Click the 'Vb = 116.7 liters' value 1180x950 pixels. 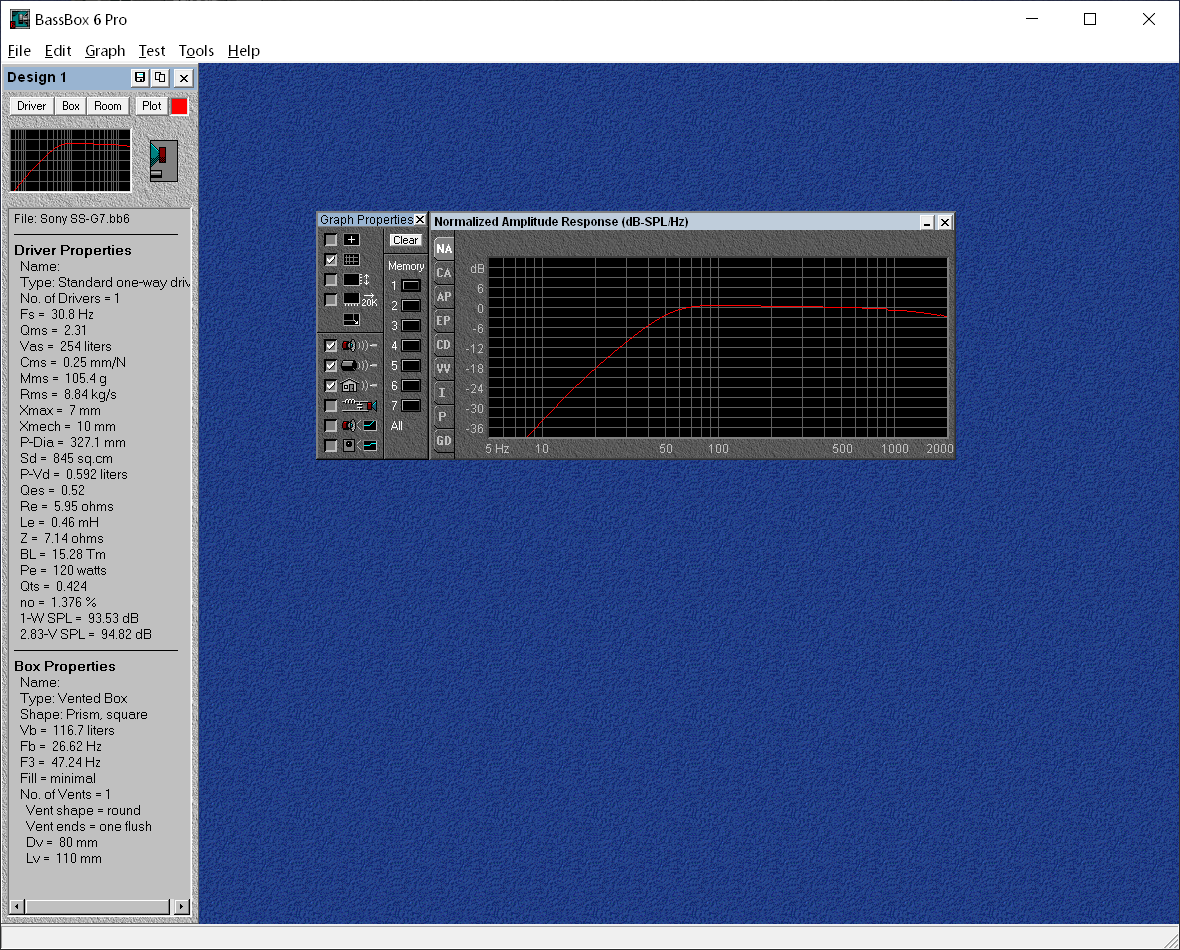[67, 730]
